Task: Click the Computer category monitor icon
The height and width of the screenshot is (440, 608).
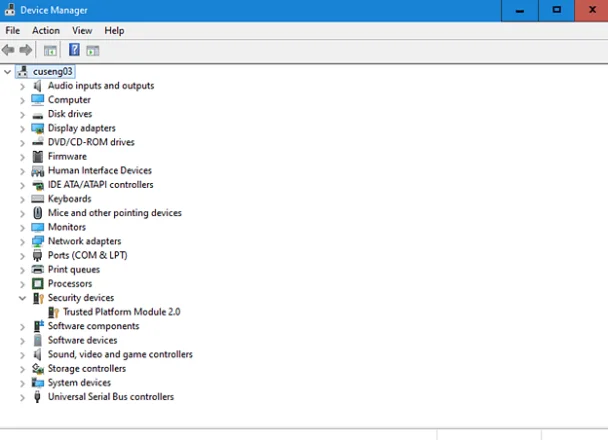Action: (x=38, y=100)
